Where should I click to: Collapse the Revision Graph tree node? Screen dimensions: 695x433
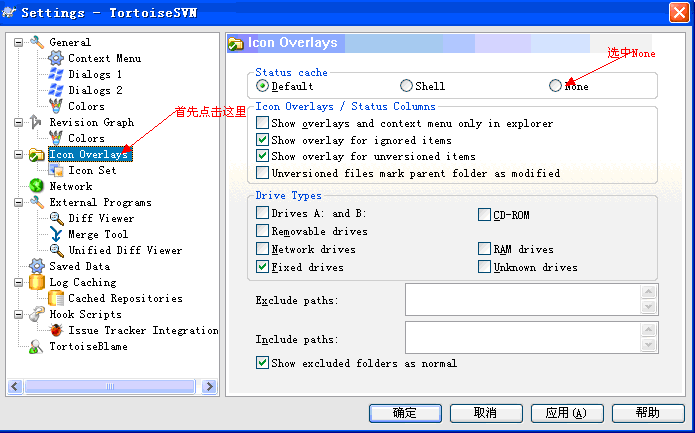coord(19,122)
